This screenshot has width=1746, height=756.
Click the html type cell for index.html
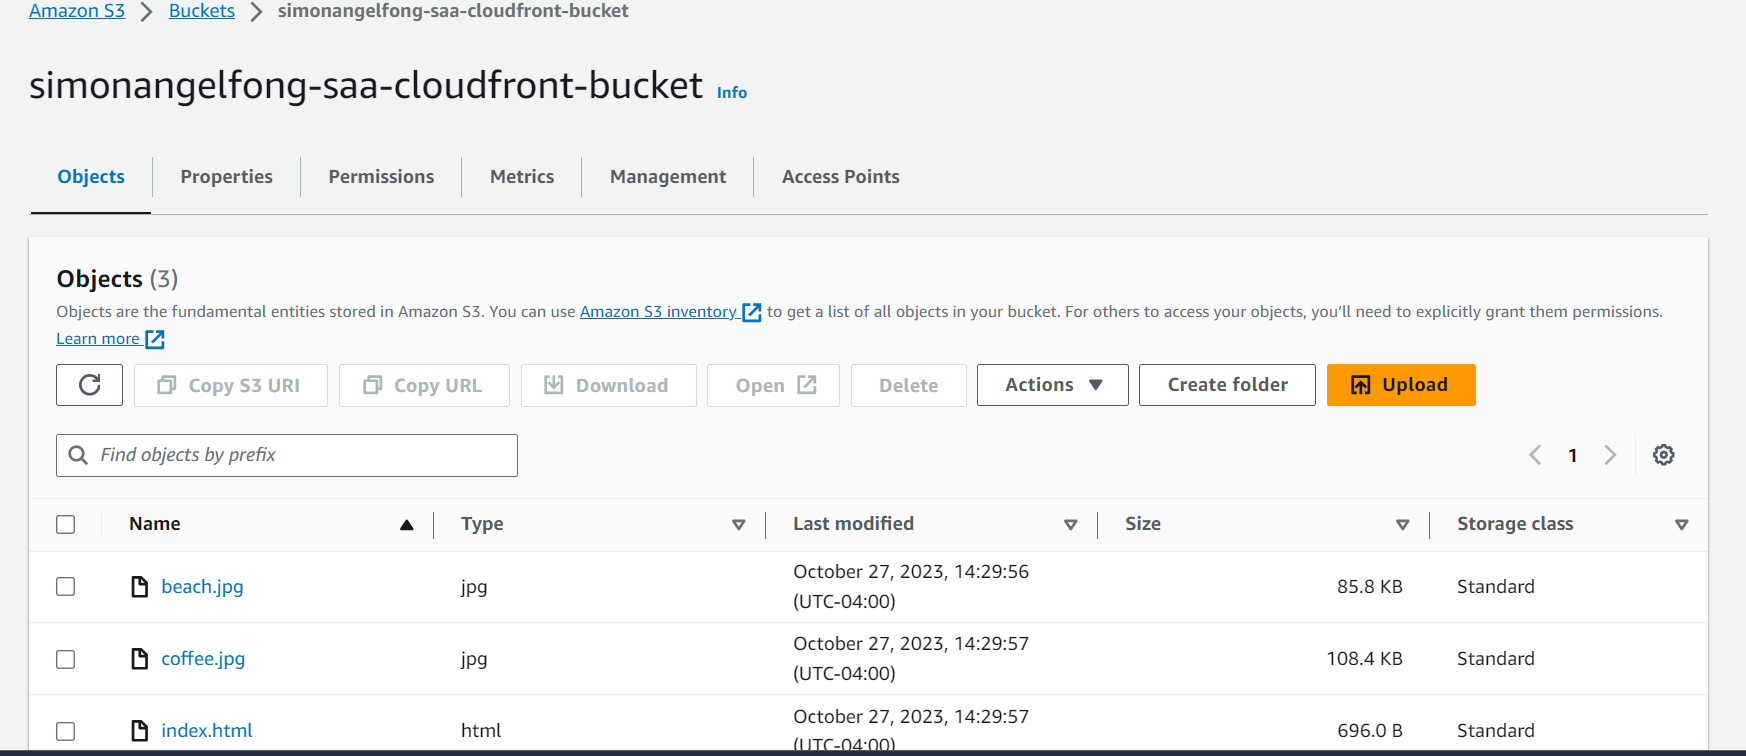coord(481,731)
